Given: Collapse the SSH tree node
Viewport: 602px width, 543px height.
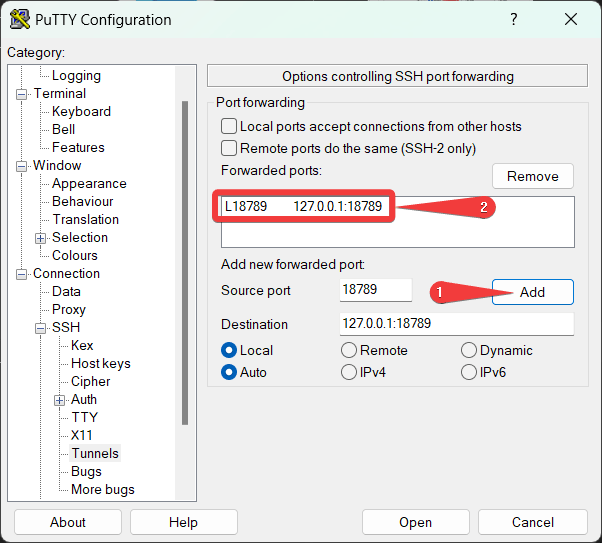Looking at the screenshot, I should tap(41, 328).
